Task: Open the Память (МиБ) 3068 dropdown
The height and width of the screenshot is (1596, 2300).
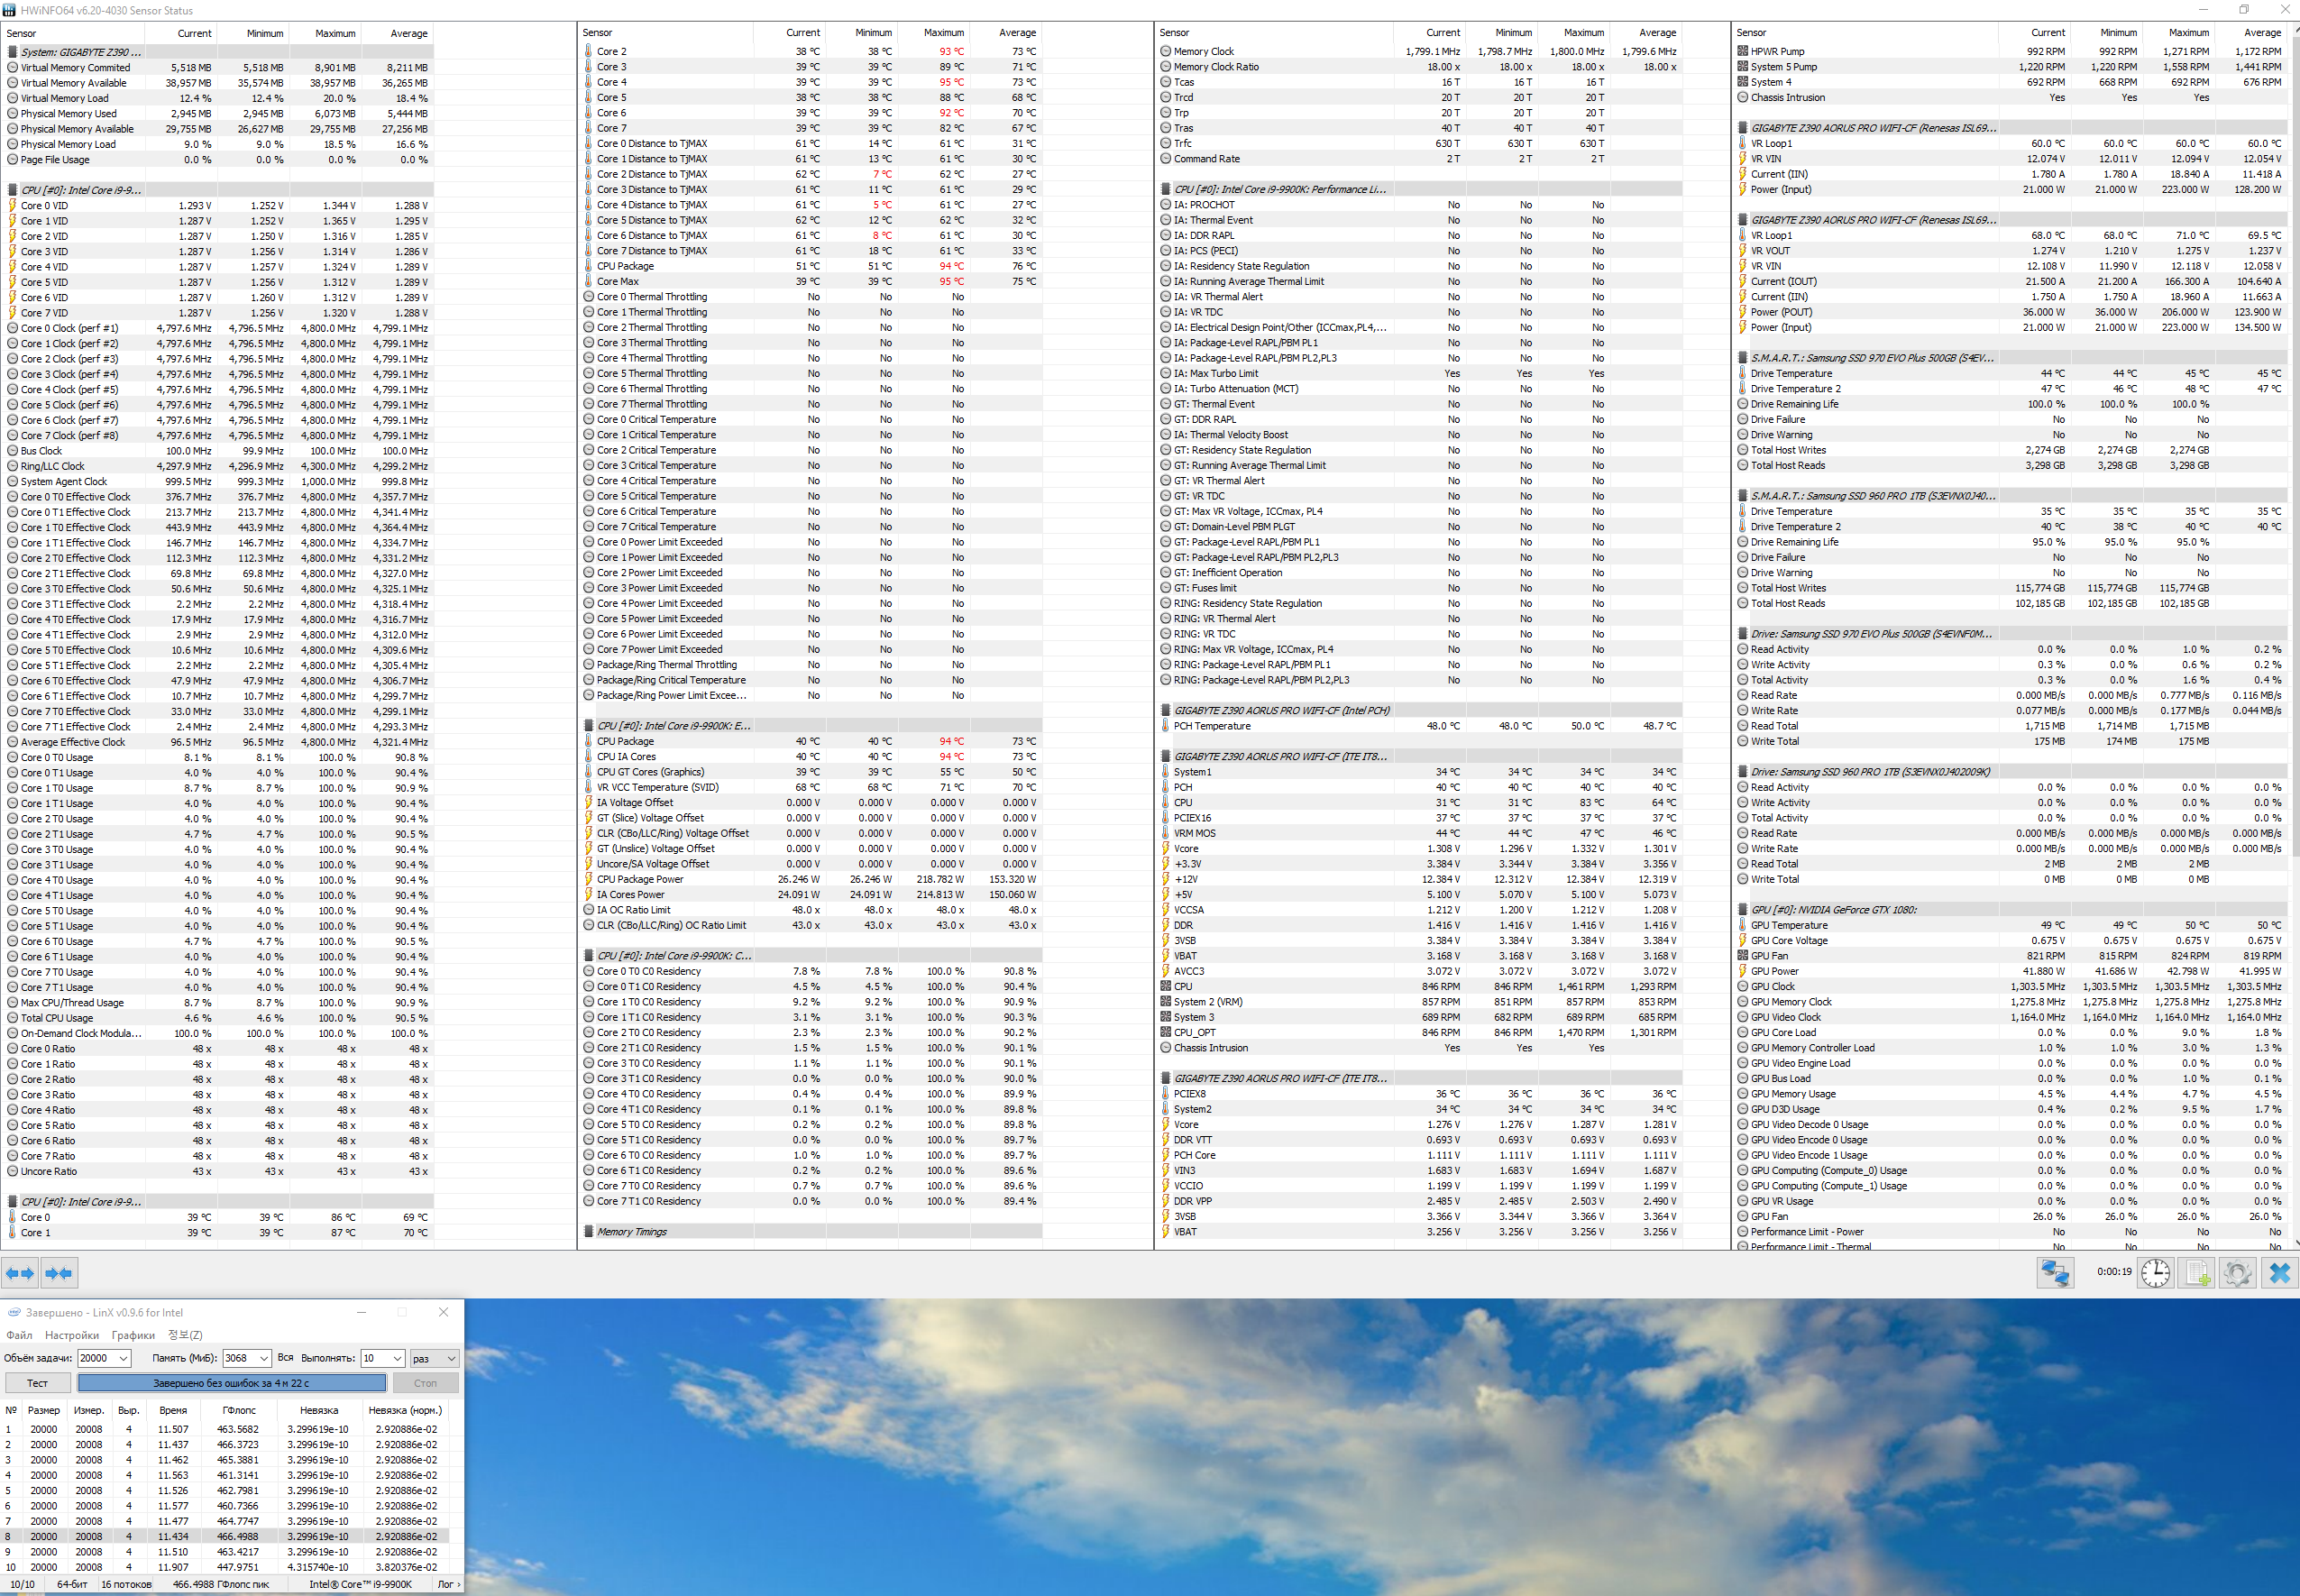Action: (x=264, y=1358)
